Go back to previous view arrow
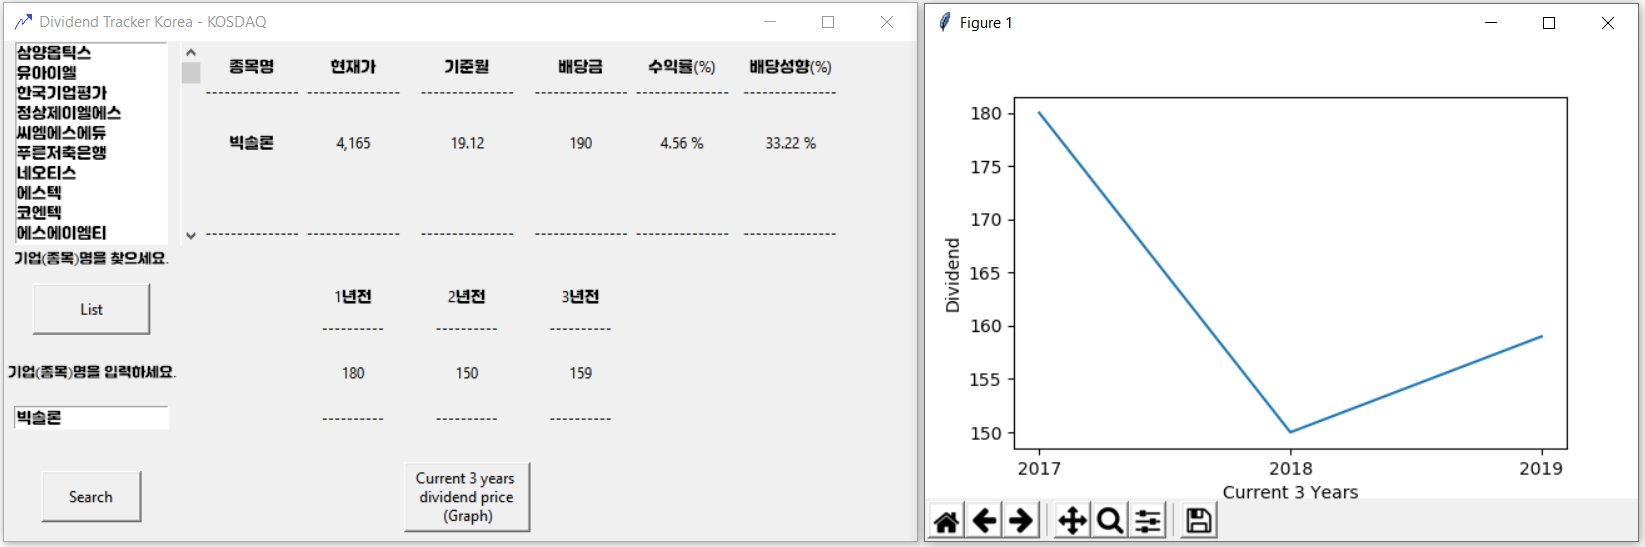 tap(984, 521)
